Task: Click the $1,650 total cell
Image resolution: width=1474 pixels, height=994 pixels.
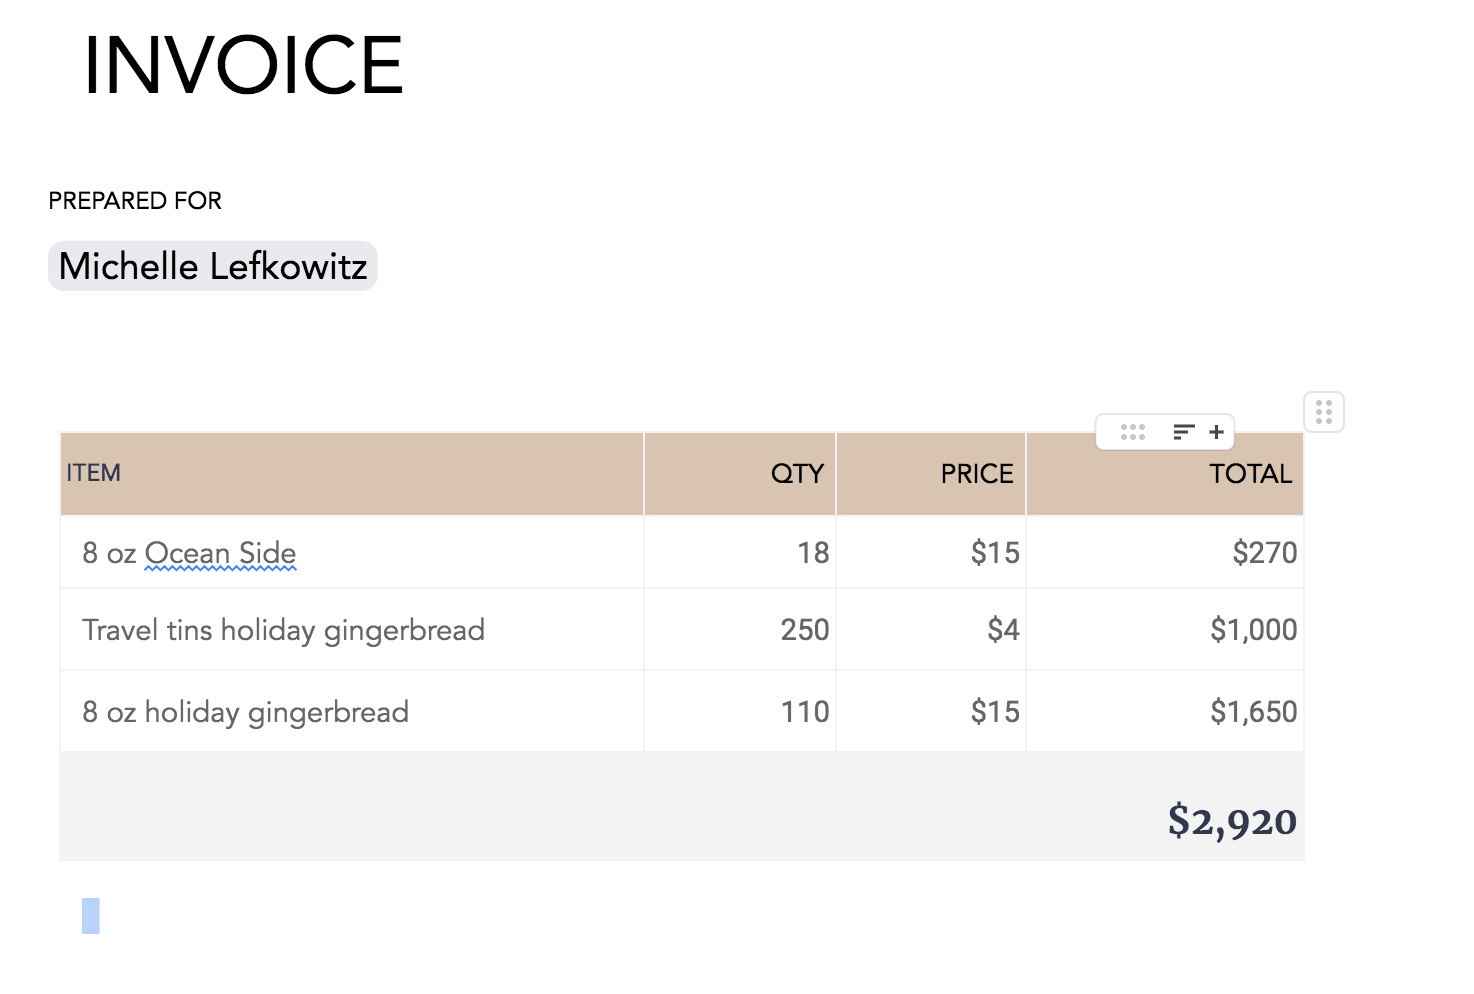Action: 1165,712
